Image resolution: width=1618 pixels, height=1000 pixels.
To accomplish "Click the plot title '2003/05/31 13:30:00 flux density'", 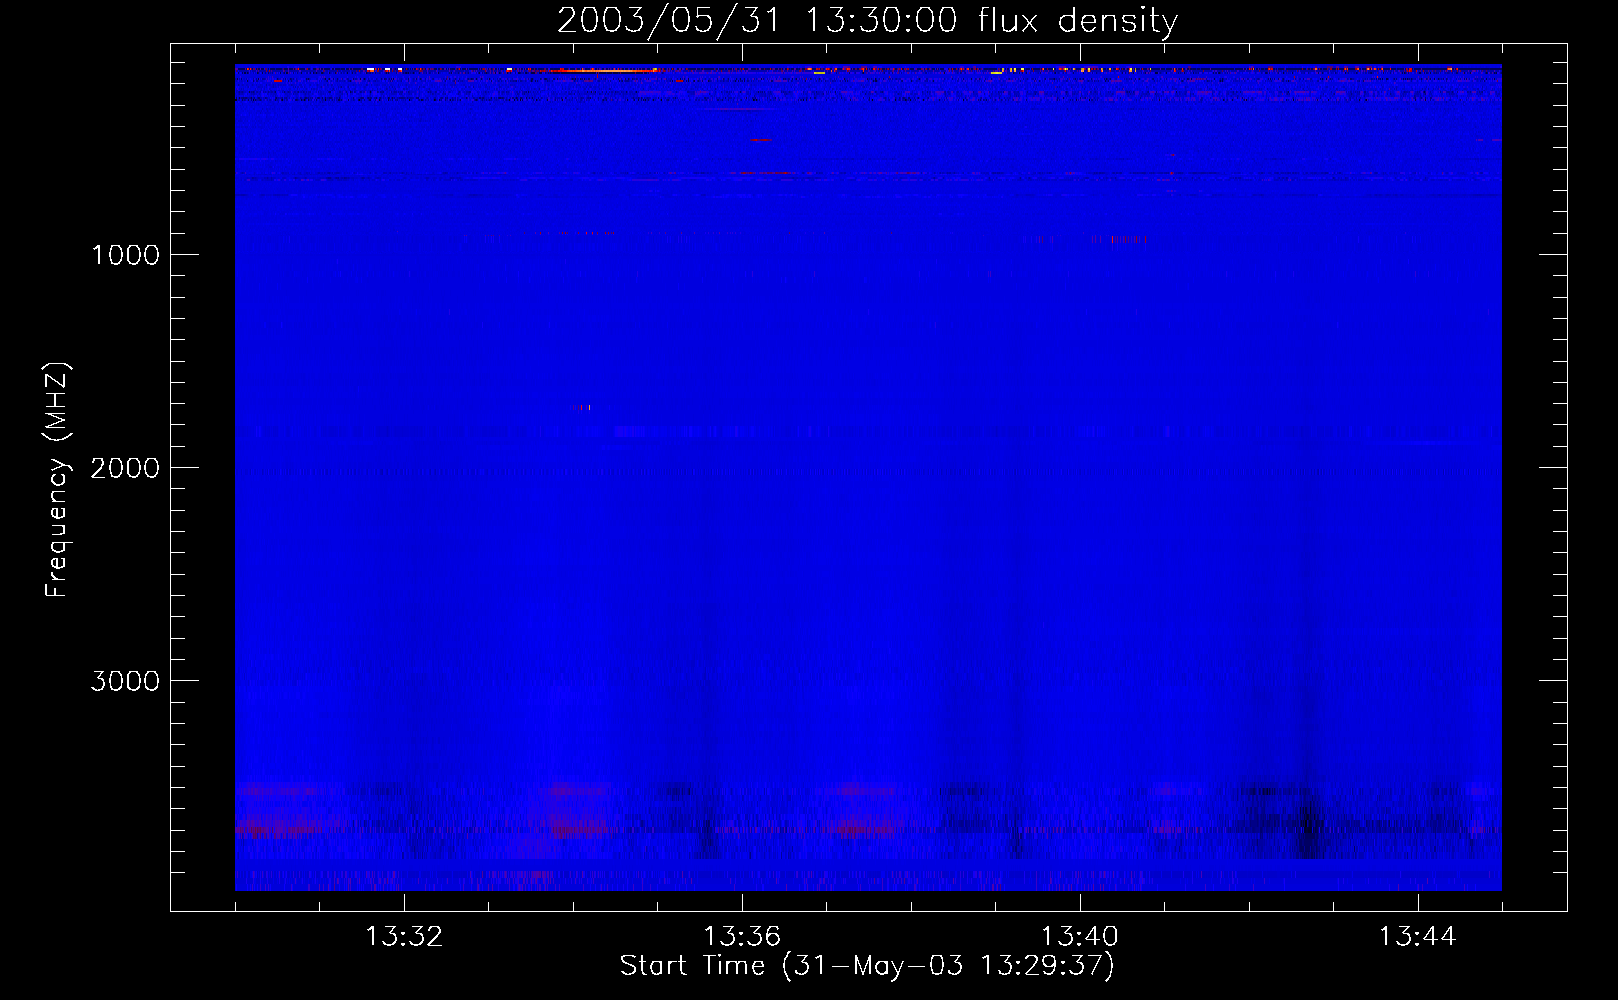I will pos(867,21).
